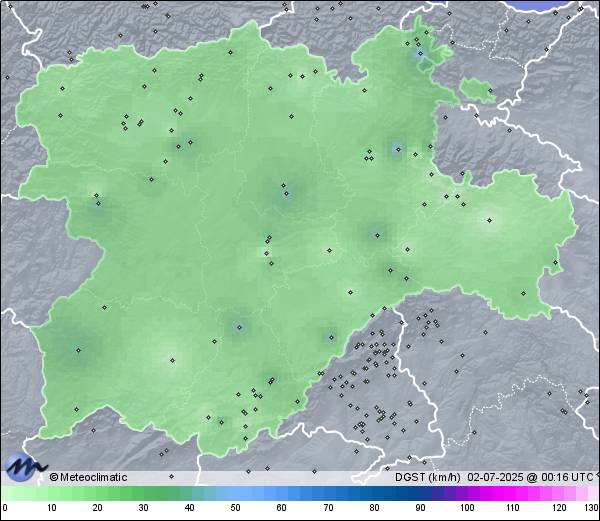Screen dimensions: 600x521
Task: Click the 110 value on wind scale
Action: coord(513,508)
